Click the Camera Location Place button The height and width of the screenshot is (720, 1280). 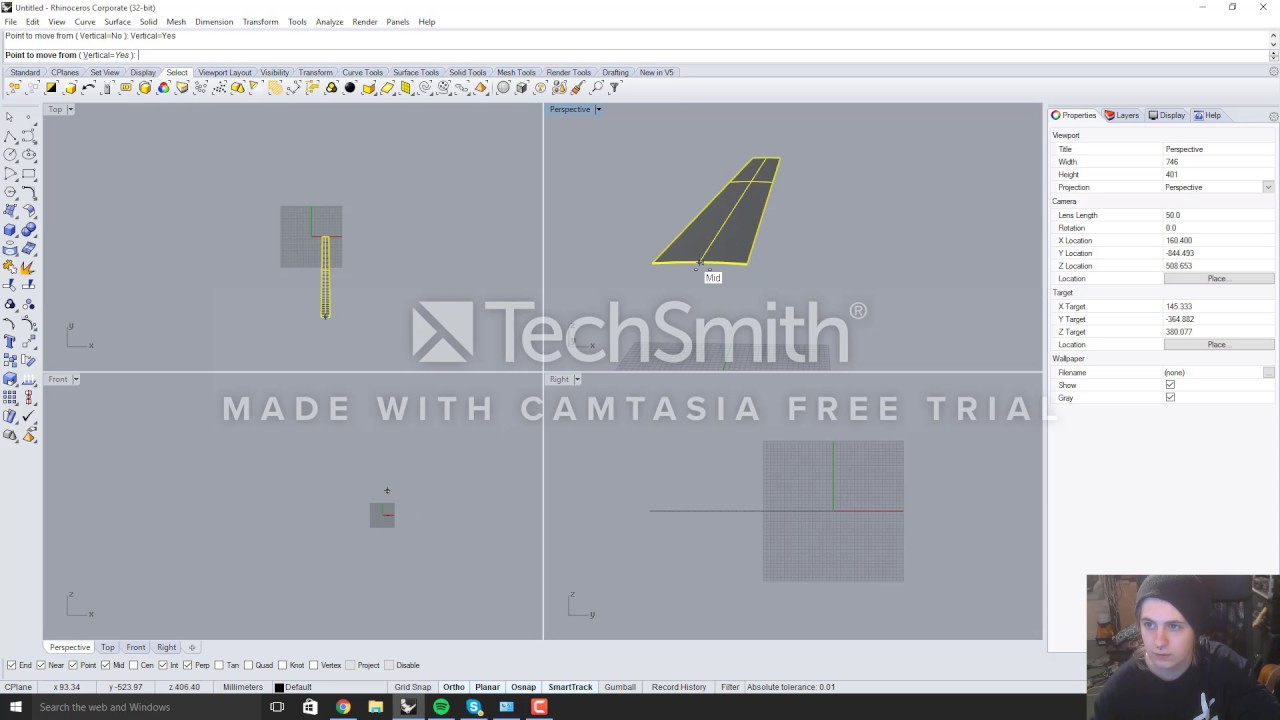pos(1218,279)
